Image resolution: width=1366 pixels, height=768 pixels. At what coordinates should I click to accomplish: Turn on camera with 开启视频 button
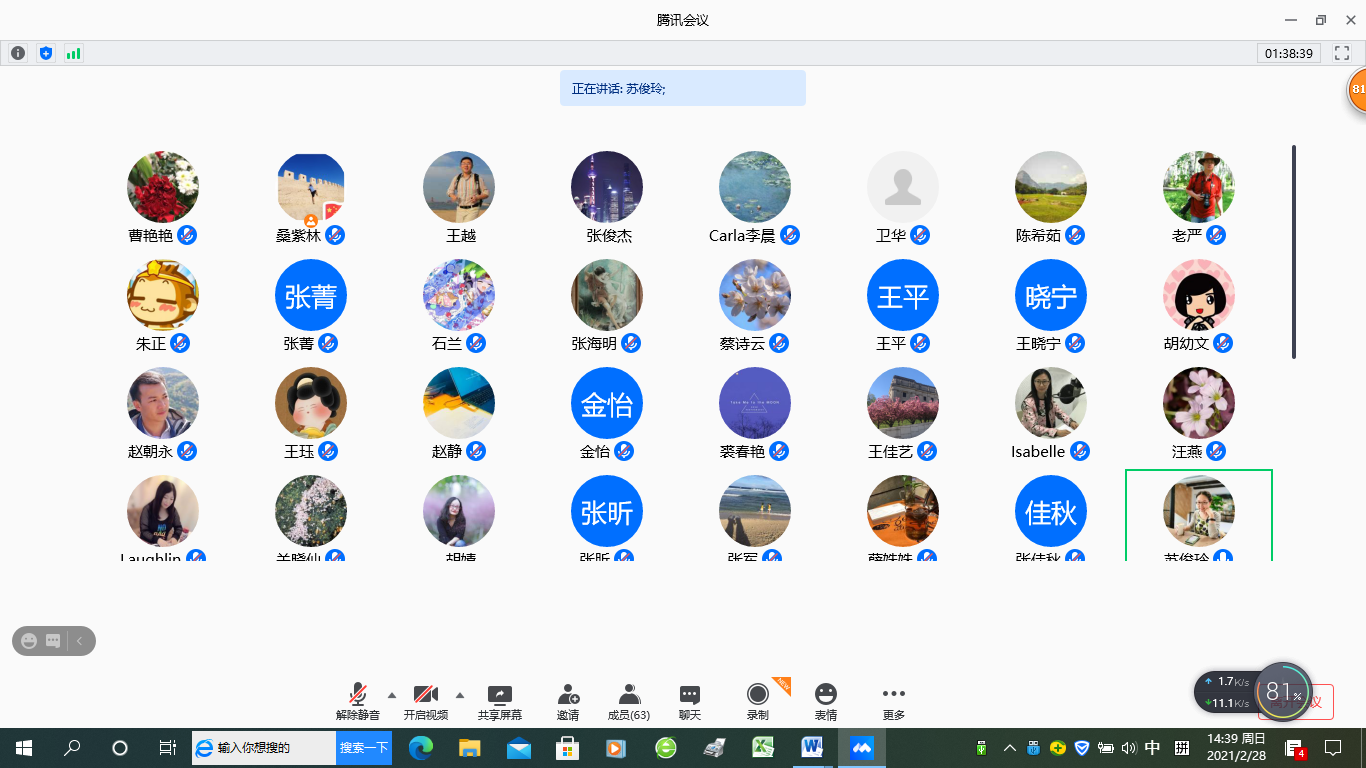(425, 696)
